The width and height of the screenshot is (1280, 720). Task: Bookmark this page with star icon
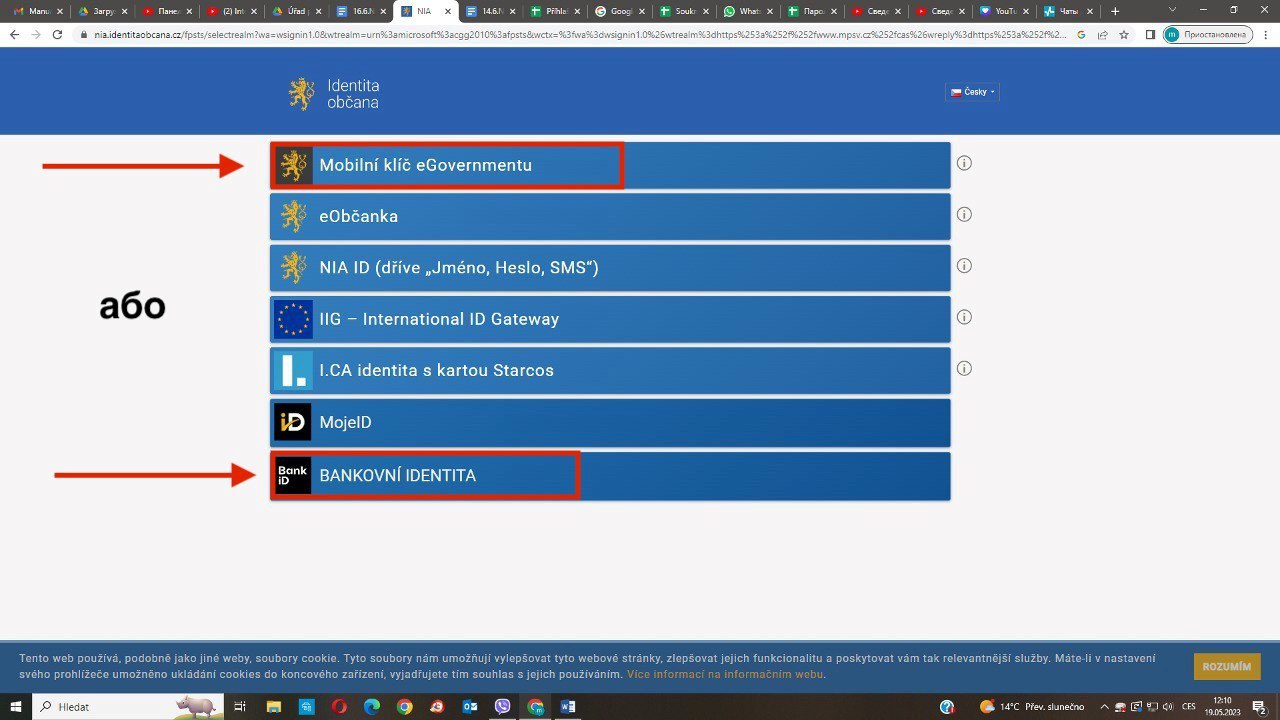pyautogui.click(x=1124, y=34)
